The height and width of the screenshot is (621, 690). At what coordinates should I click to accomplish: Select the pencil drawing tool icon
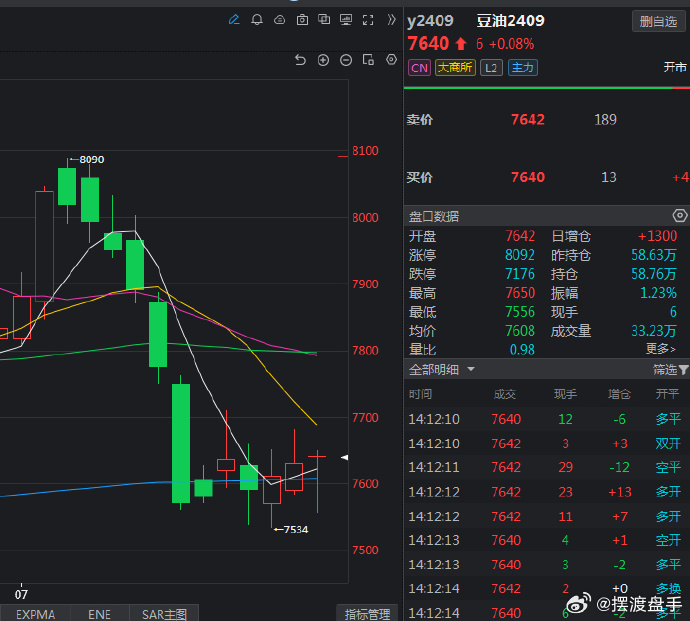234,19
